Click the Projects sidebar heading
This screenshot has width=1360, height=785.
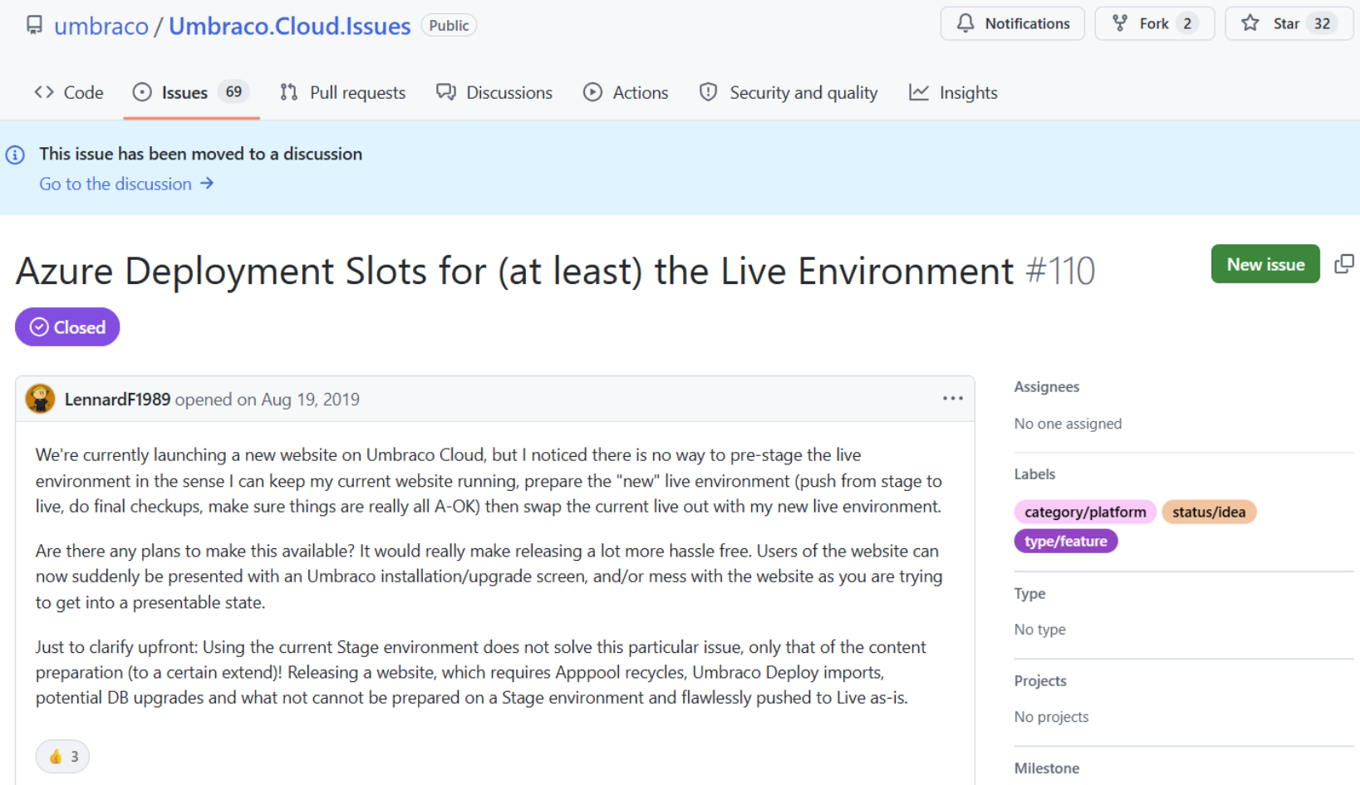point(1040,681)
